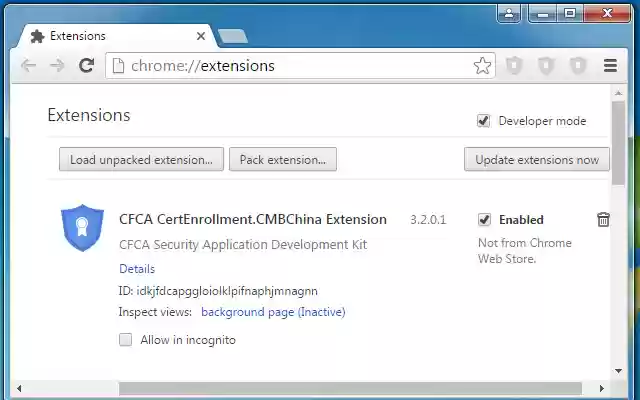
Task: Click the vertical scrollbar down arrow
Action: tap(618, 371)
